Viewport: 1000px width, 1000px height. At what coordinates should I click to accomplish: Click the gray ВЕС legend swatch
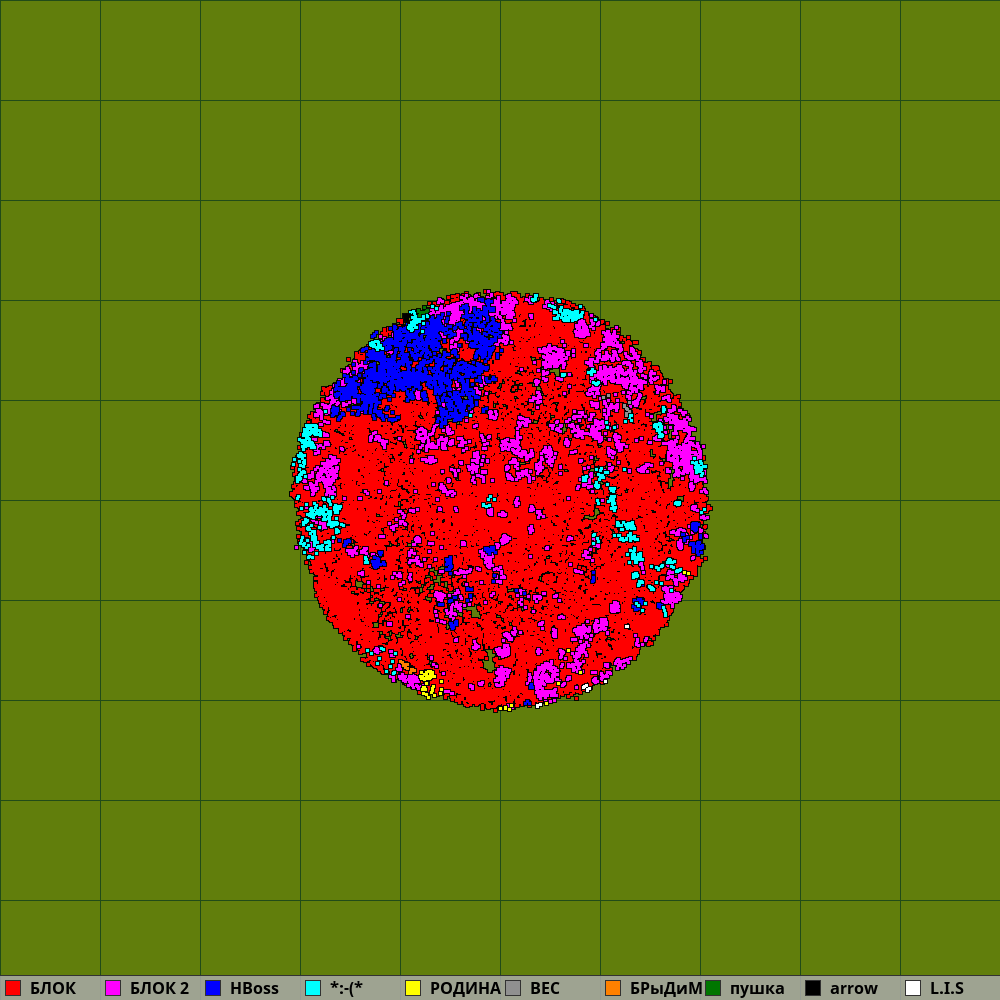coord(513,988)
